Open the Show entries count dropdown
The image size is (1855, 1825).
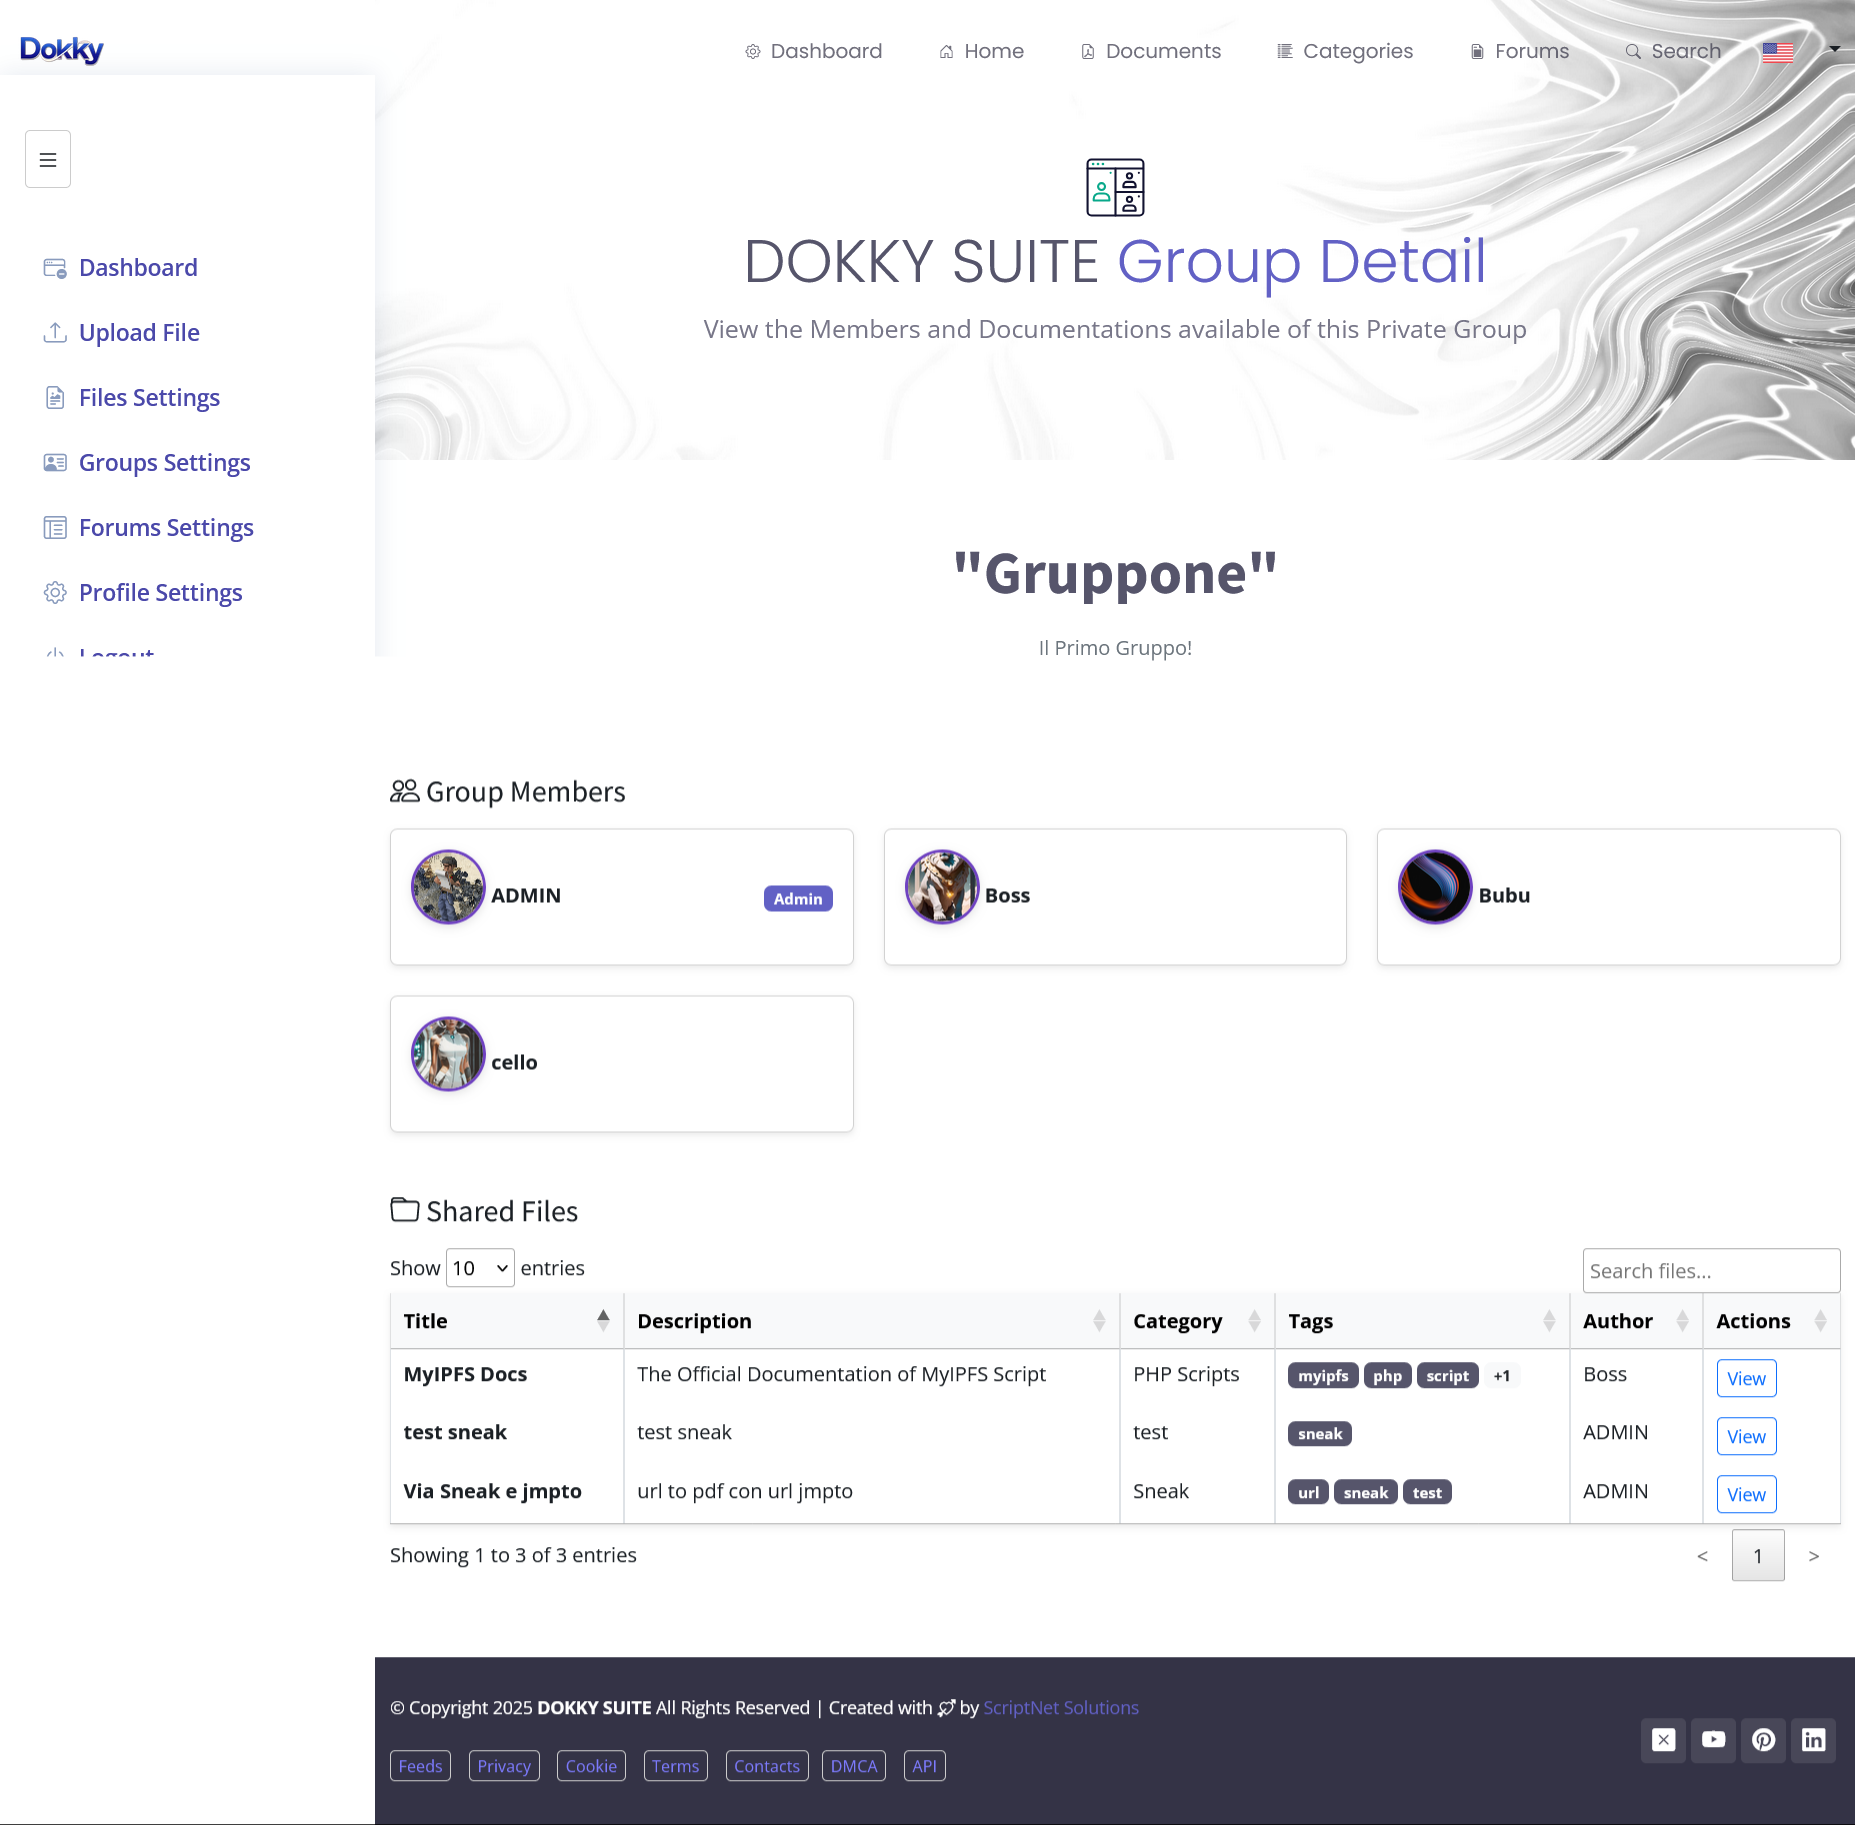[480, 1268]
